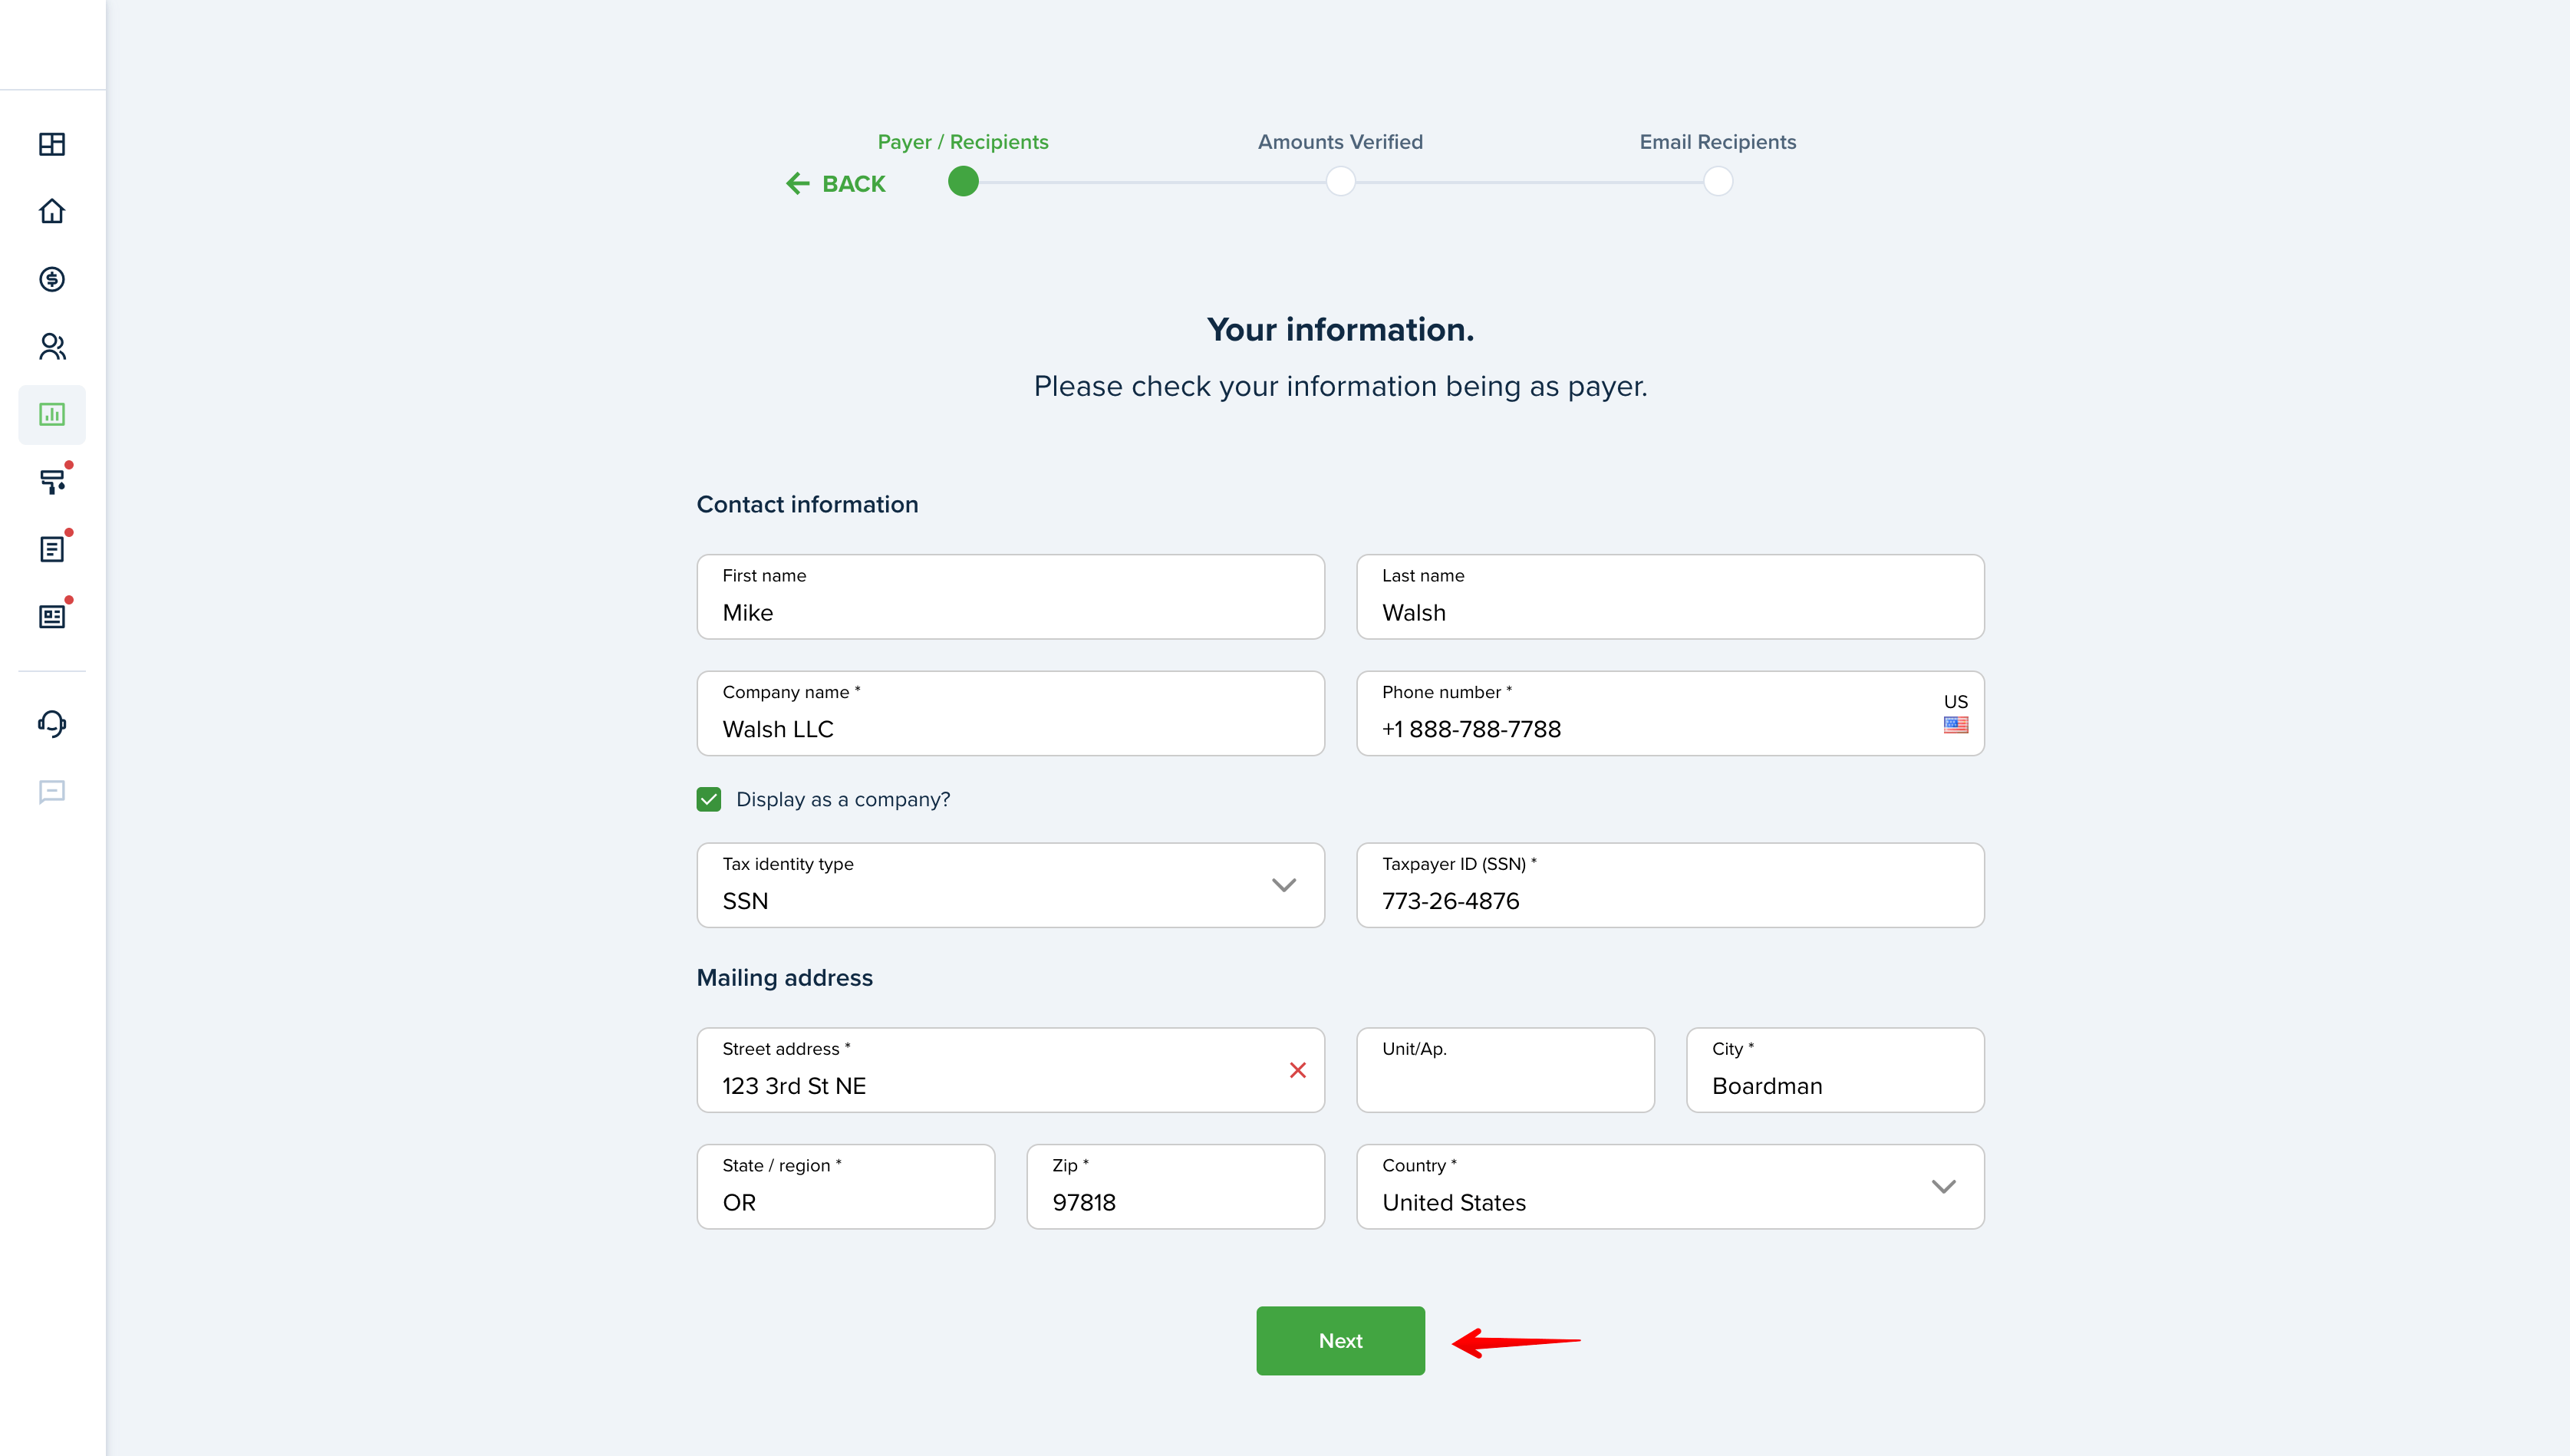Image resolution: width=2570 pixels, height=1456 pixels.
Task: Open the home panel icon
Action: (x=51, y=210)
